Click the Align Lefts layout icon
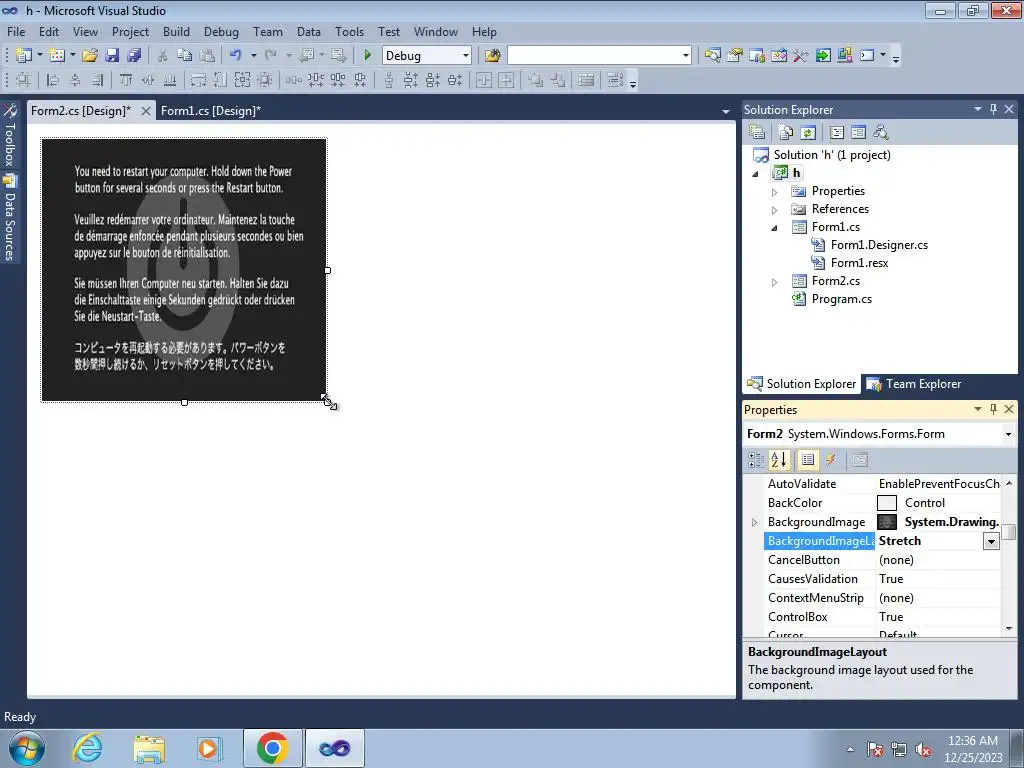 pyautogui.click(x=54, y=80)
